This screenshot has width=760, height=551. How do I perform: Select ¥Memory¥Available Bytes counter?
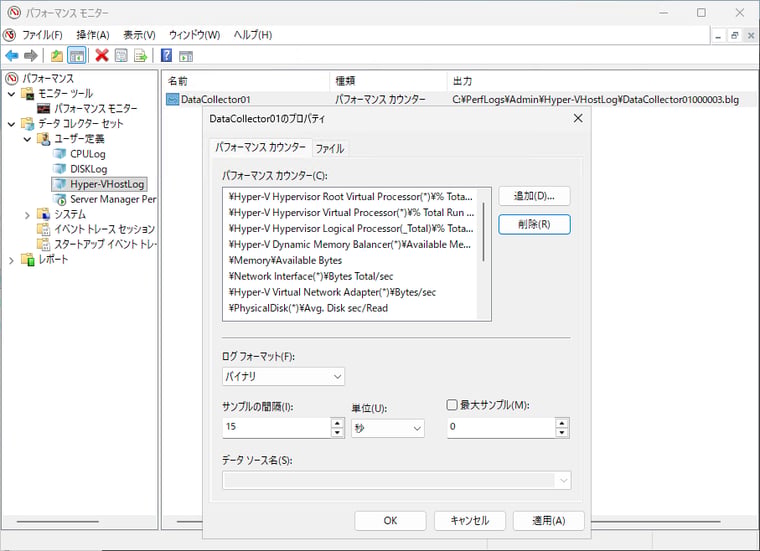(285, 260)
